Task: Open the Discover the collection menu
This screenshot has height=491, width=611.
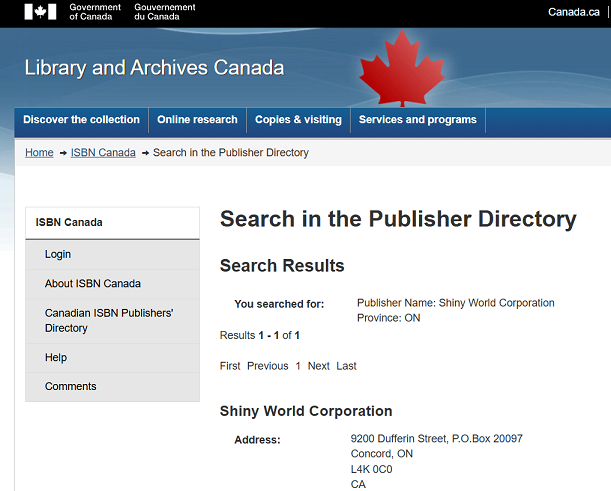Action: (x=81, y=120)
